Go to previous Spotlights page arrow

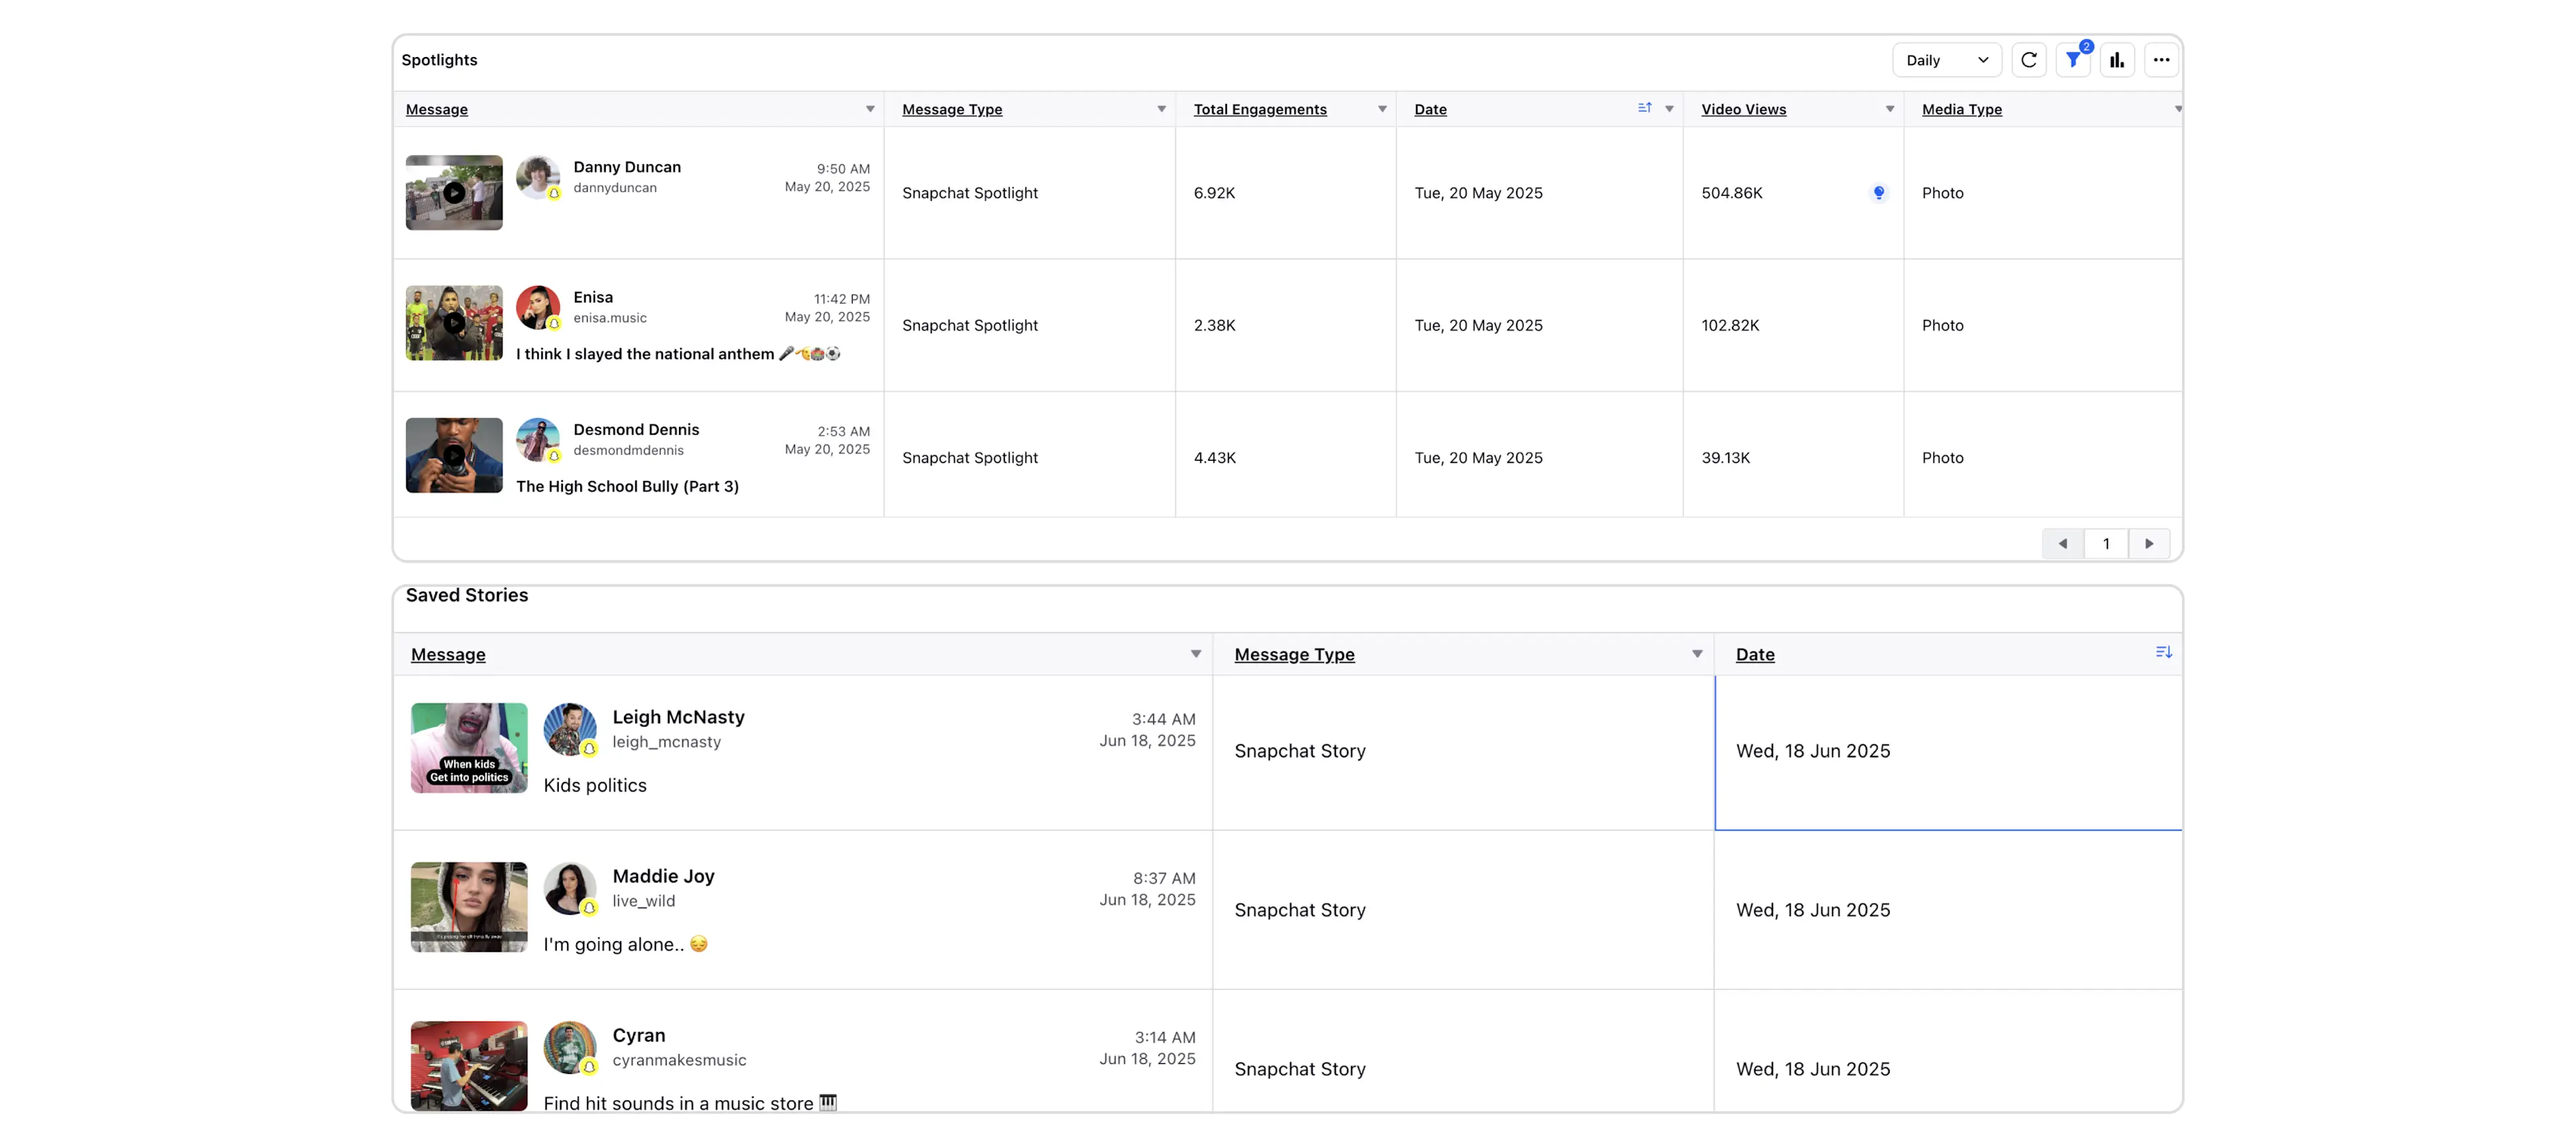(x=2063, y=544)
